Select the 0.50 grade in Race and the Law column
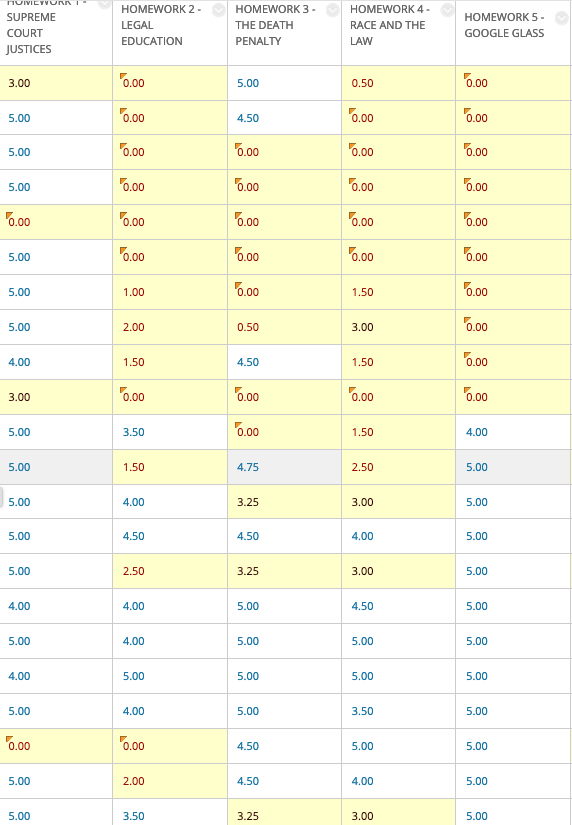The height and width of the screenshot is (825, 572). tap(363, 83)
